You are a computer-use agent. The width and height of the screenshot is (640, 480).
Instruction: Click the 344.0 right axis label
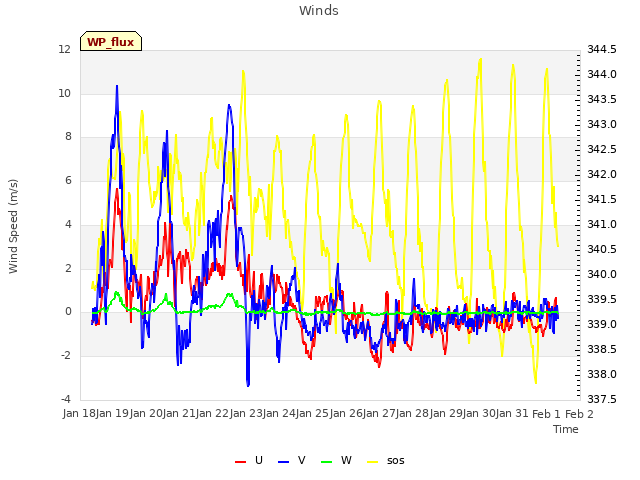[x=602, y=74]
